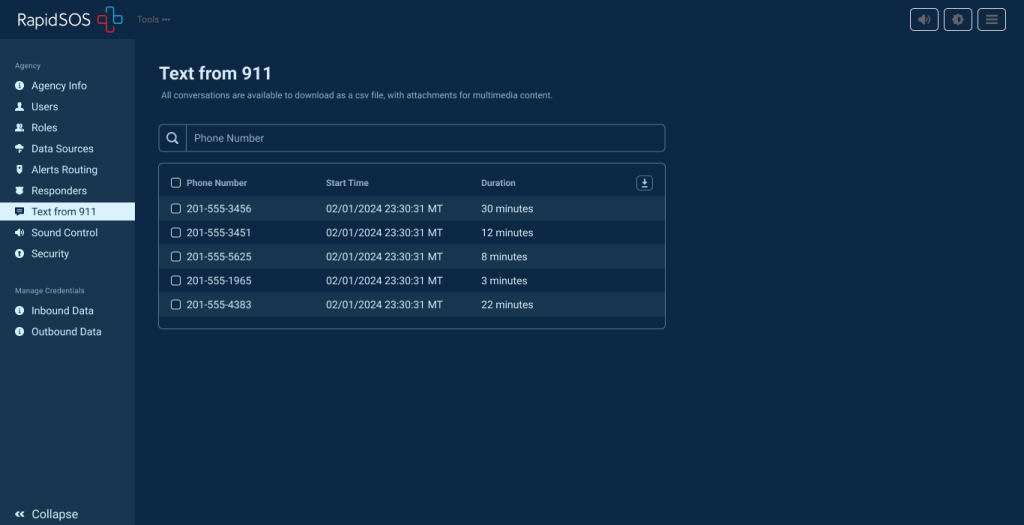Expand the Tools menu in header
This screenshot has height=525, width=1024.
153,19
